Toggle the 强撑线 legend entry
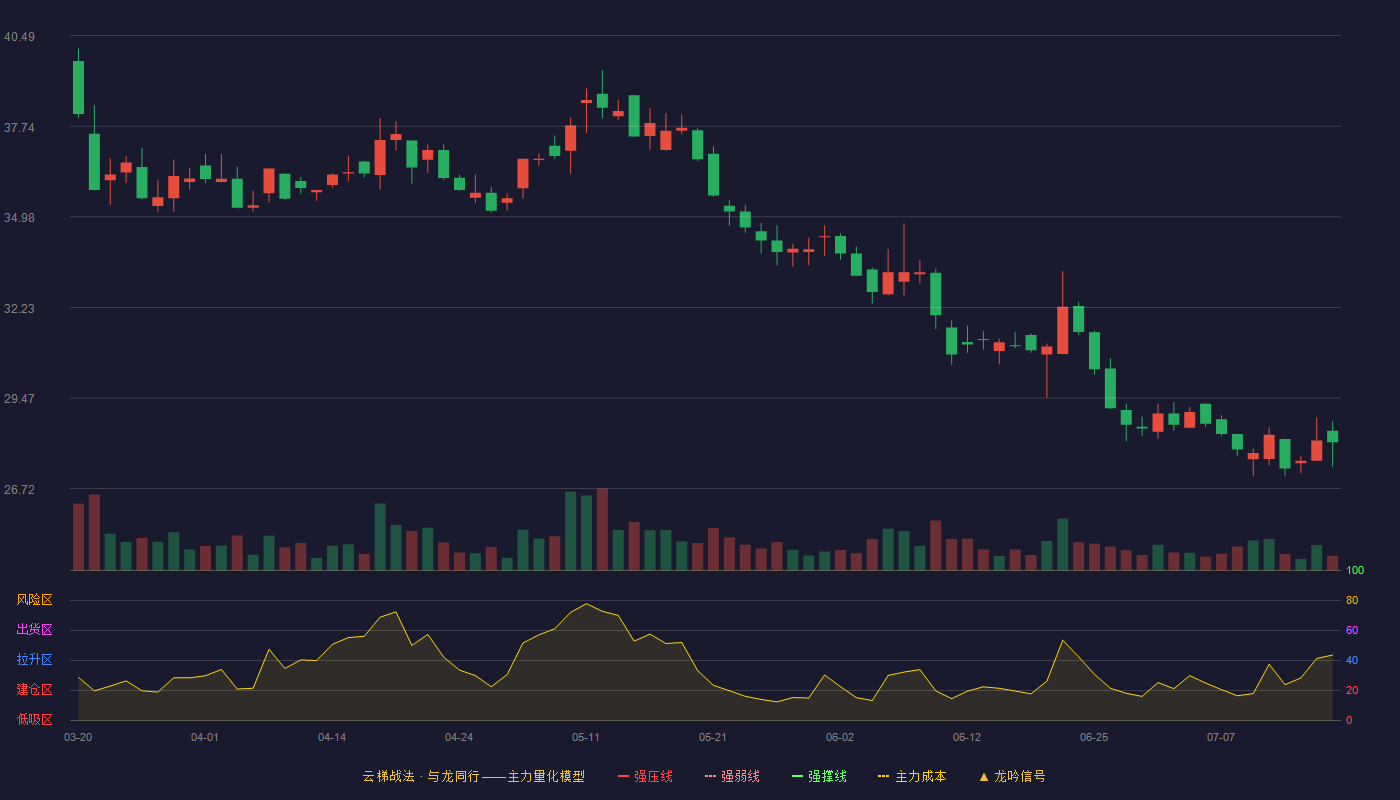The width and height of the screenshot is (1400, 800). point(819,776)
